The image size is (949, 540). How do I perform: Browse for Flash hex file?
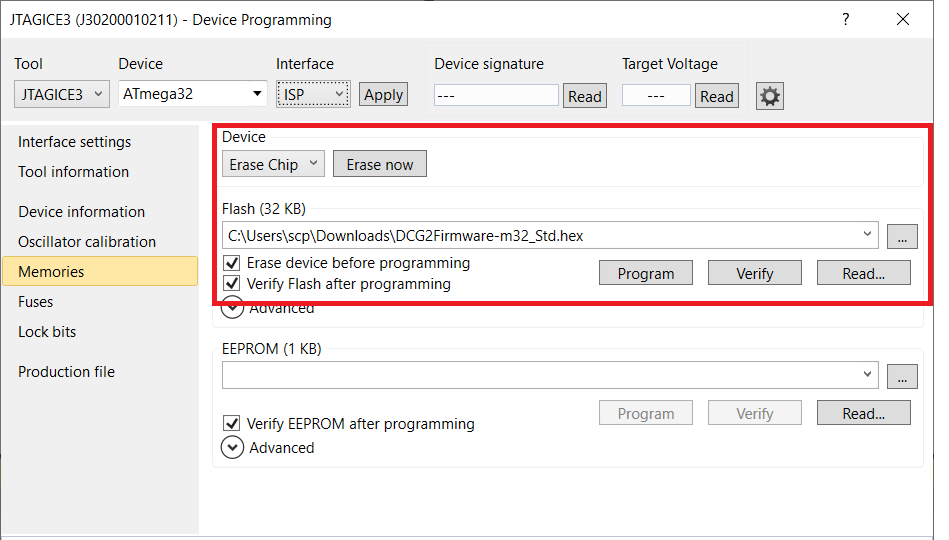click(x=901, y=236)
